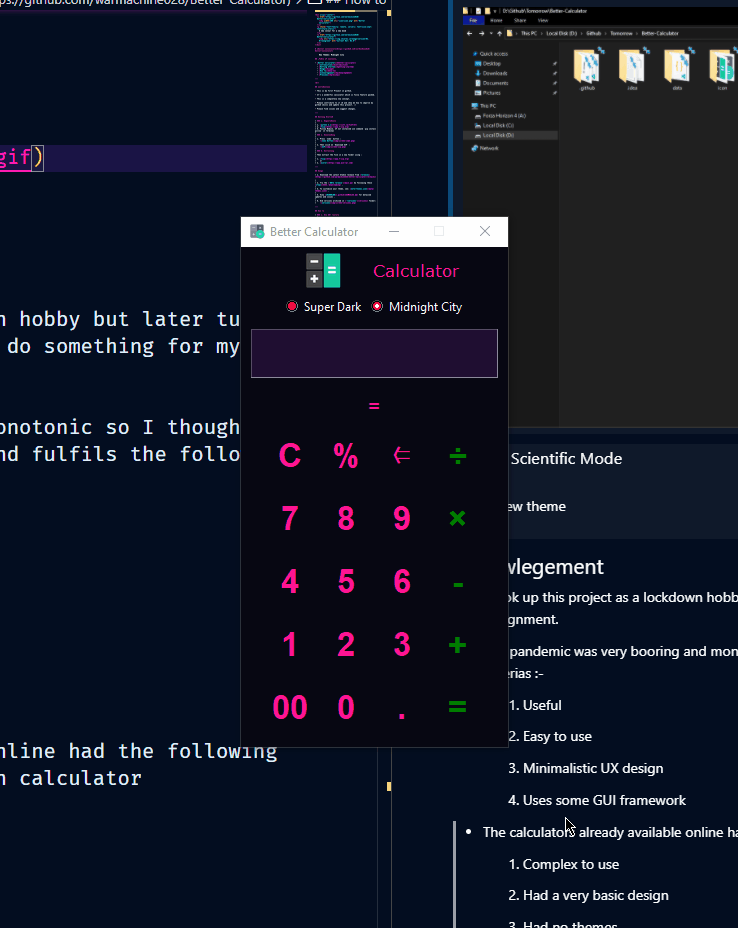Click the calculator display input field

374,353
